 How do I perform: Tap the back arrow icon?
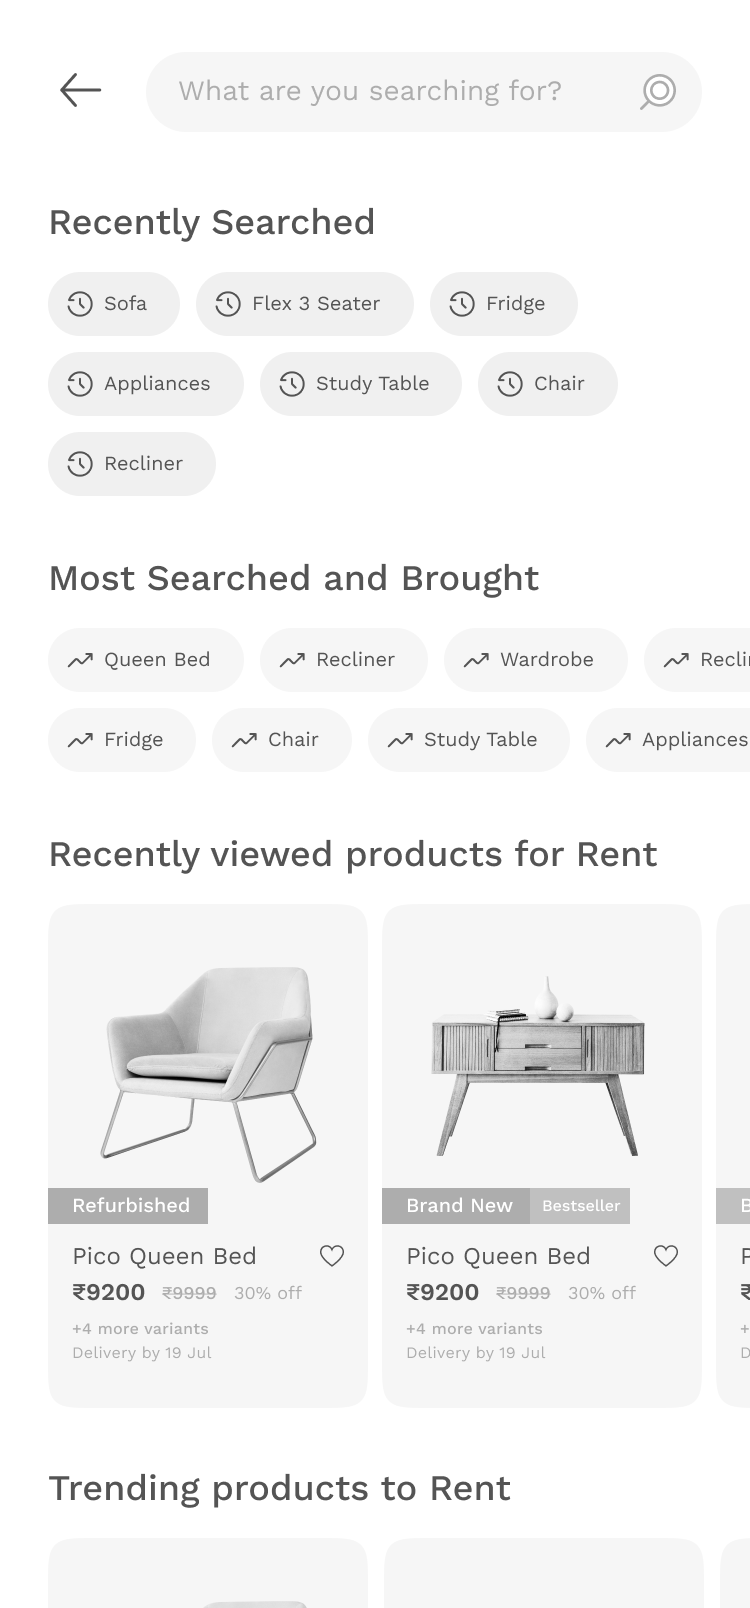pyautogui.click(x=80, y=90)
